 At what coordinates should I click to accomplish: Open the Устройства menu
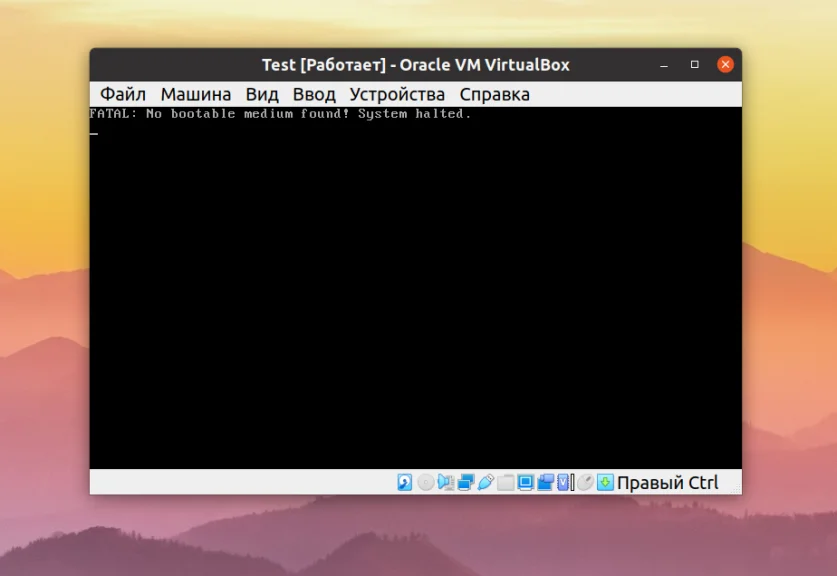(x=398, y=93)
